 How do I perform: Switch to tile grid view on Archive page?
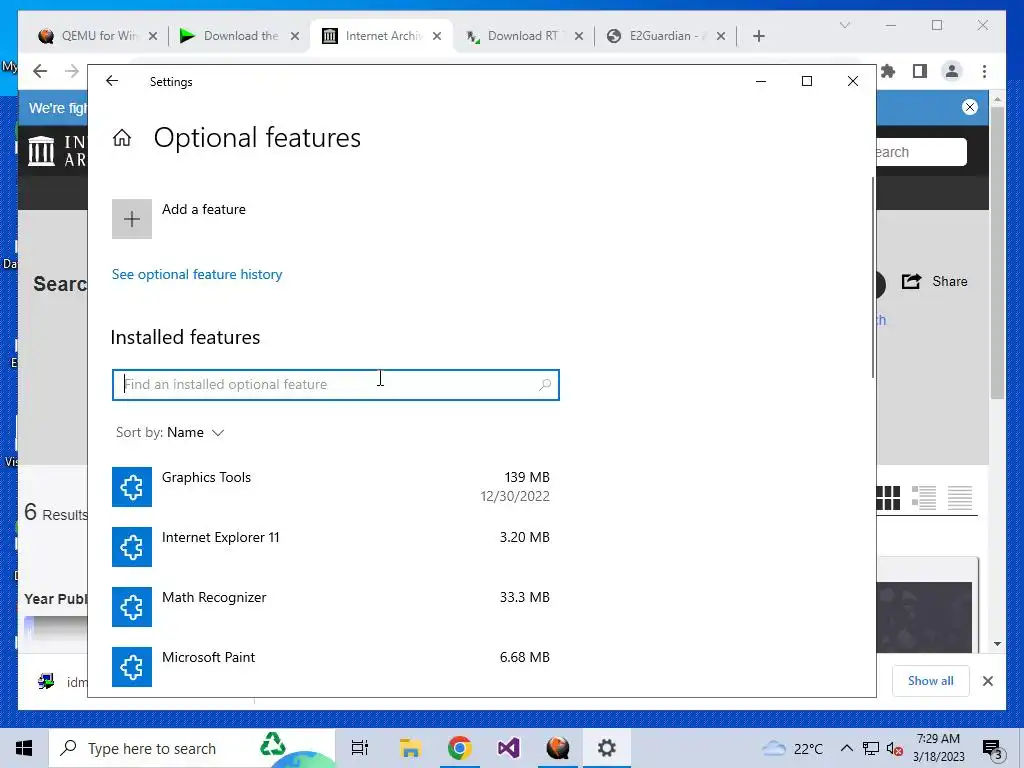coord(888,498)
